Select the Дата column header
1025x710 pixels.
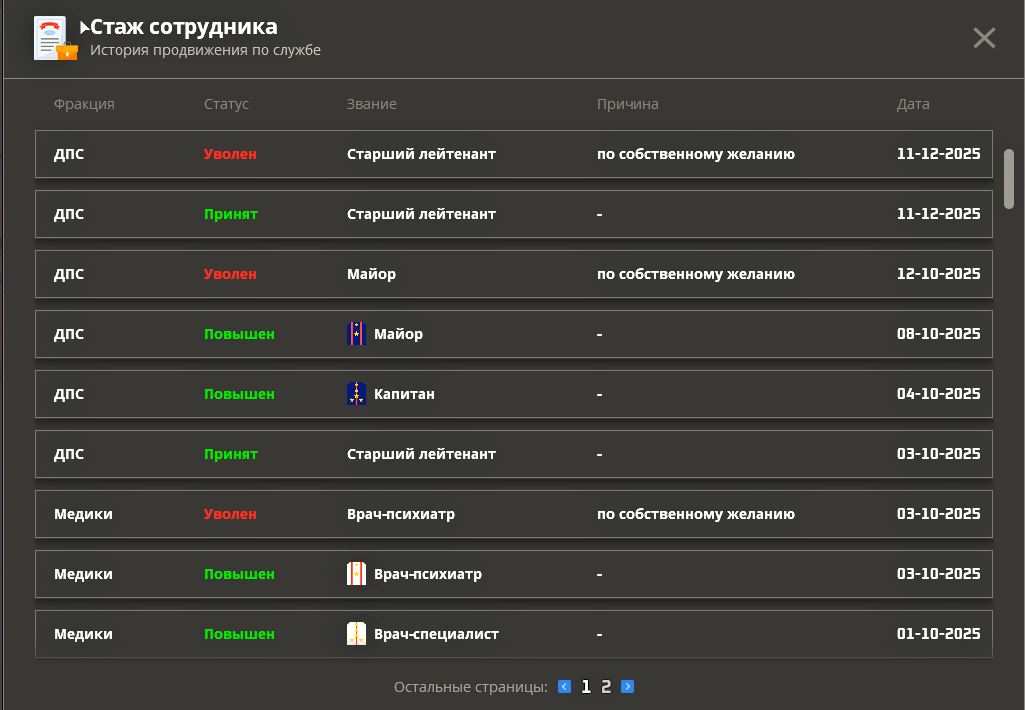click(912, 104)
